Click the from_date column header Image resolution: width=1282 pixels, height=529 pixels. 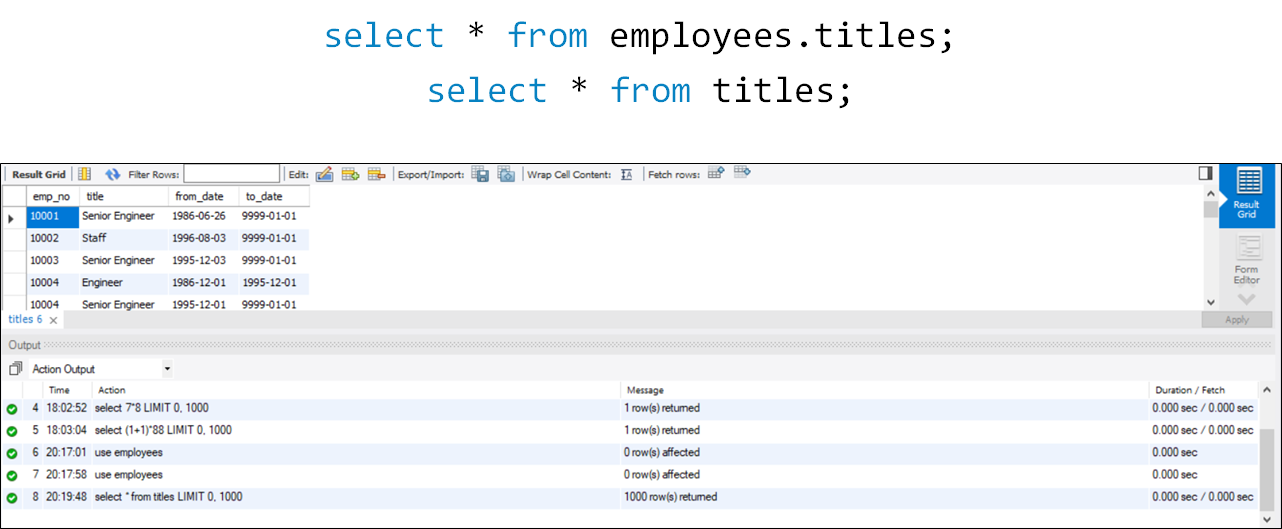point(204,197)
